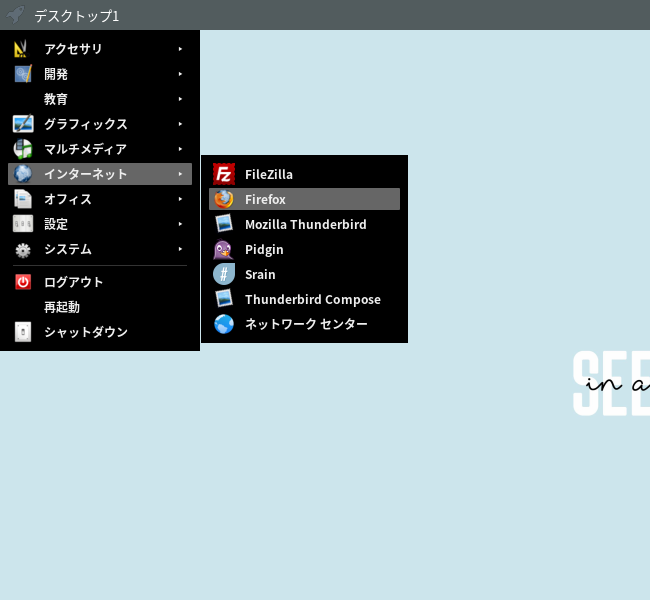Click the Mozilla Thunderbird picture icon
The image size is (650, 600).
coord(224,223)
